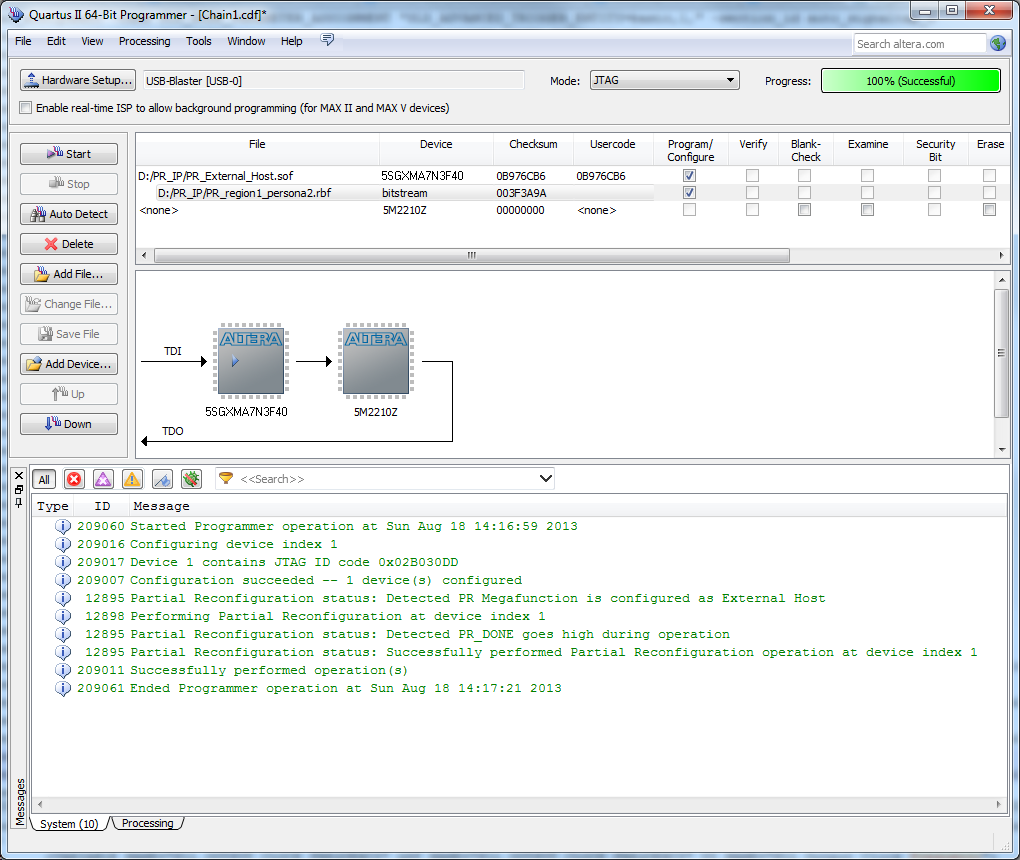This screenshot has width=1020, height=860.
Task: Switch to the Processing messages tab
Action: 147,824
